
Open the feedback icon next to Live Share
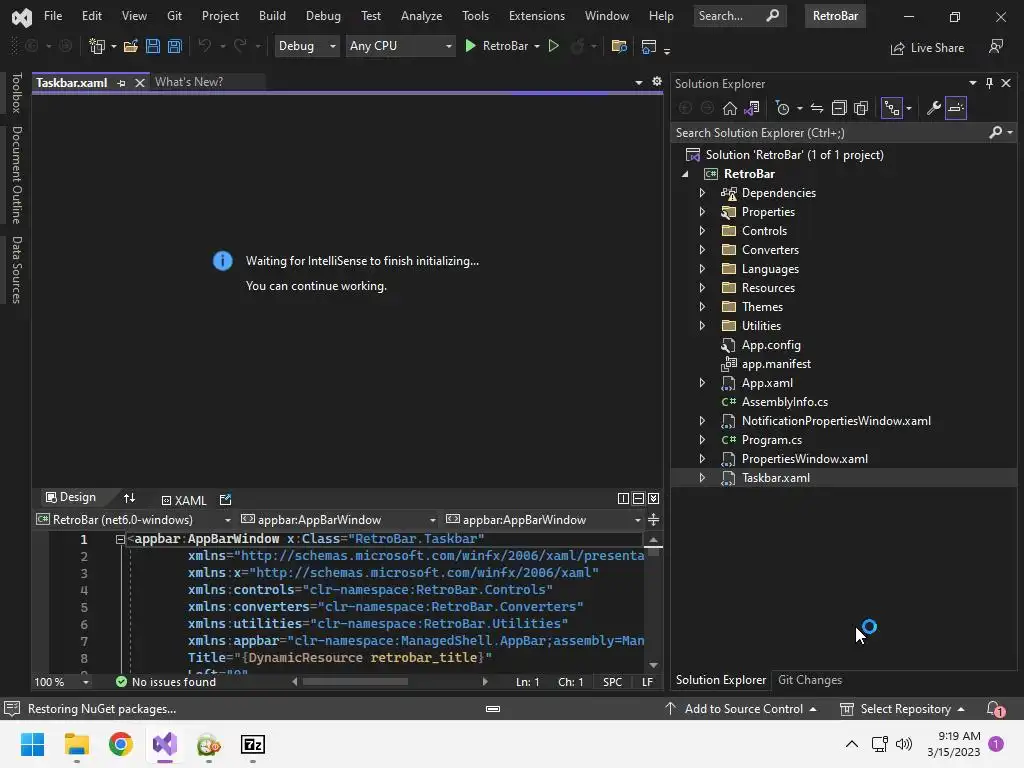click(x=995, y=46)
